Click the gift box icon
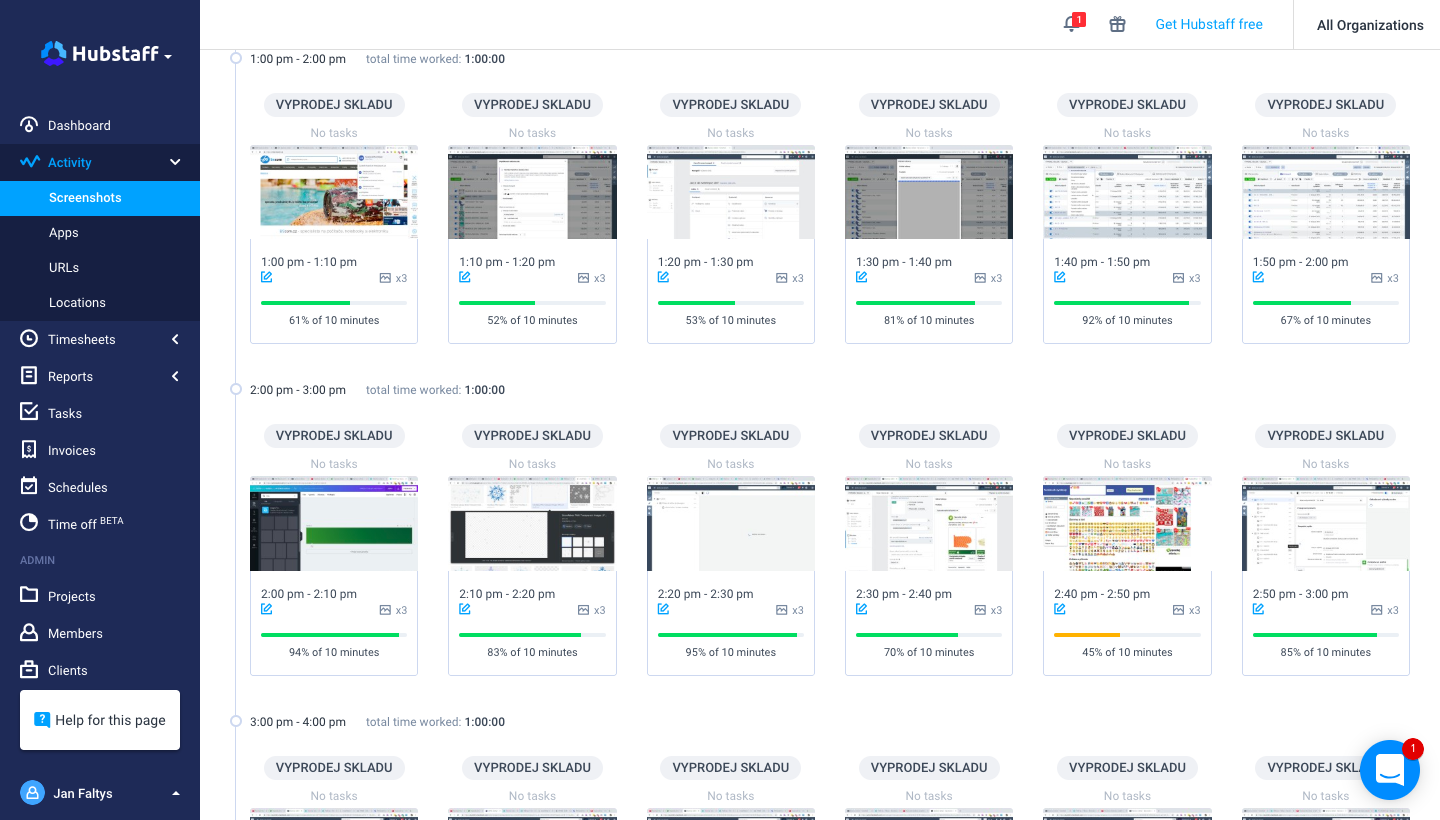The width and height of the screenshot is (1440, 820). pos(1117,24)
